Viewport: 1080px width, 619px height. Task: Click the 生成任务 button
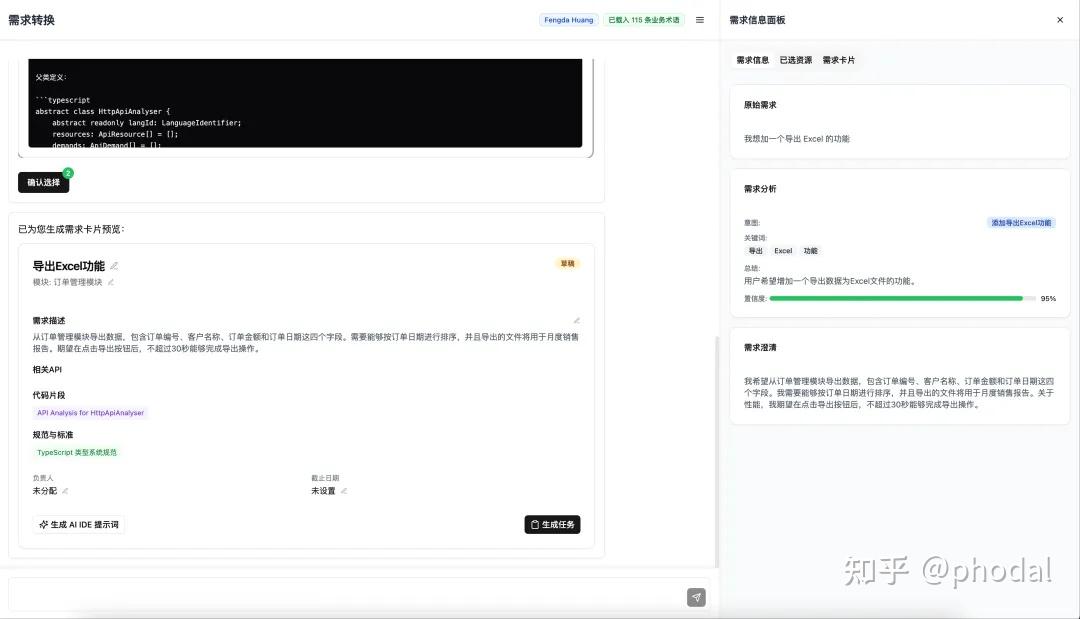(x=552, y=523)
